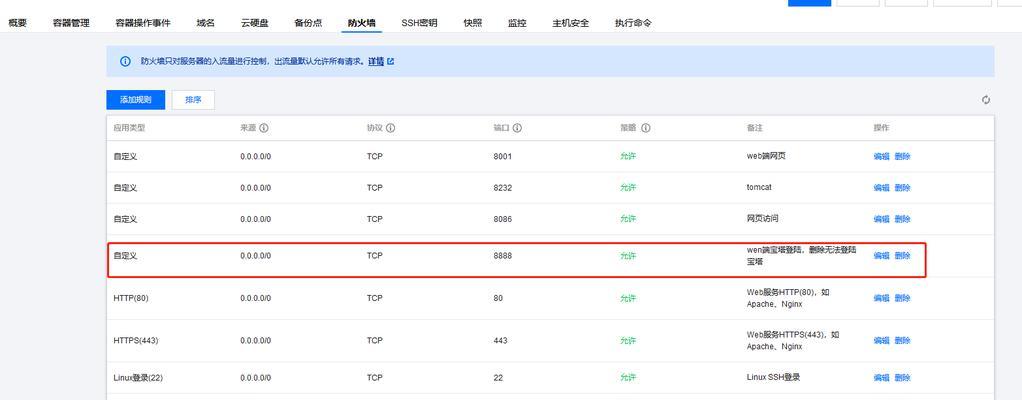This screenshot has width=1022, height=400.
Task: Click the 操作 column header
Action: (881, 128)
